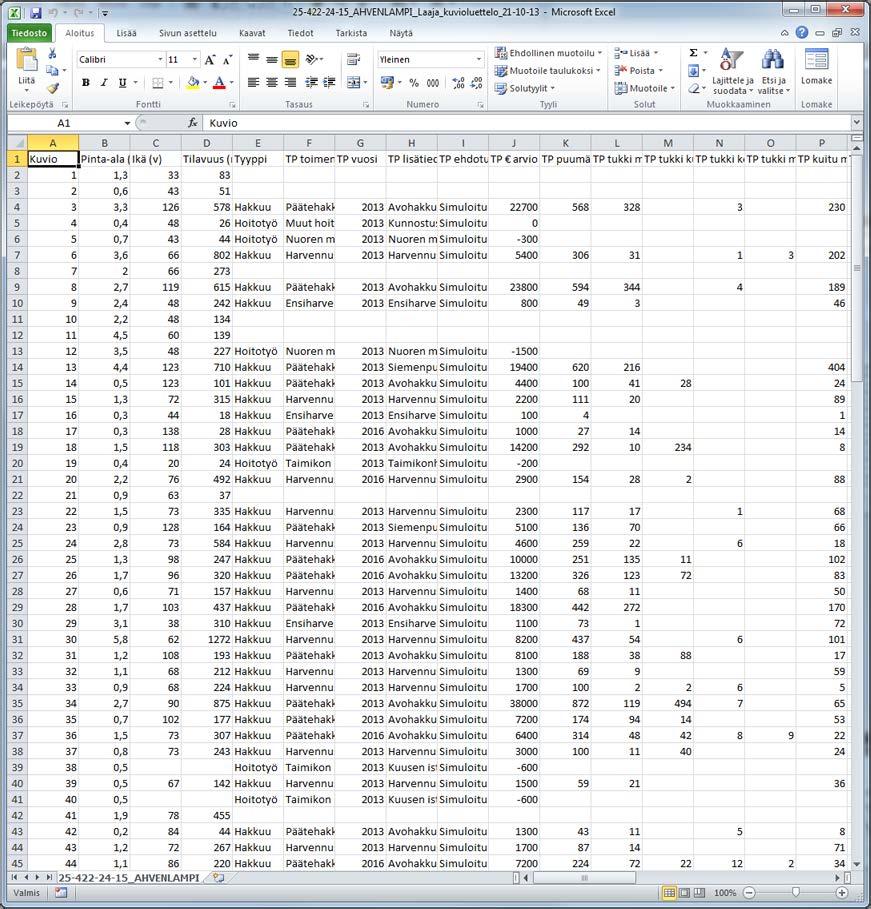The width and height of the screenshot is (871, 909).
Task: Click the fill color paint bucket icon
Action: point(193,83)
